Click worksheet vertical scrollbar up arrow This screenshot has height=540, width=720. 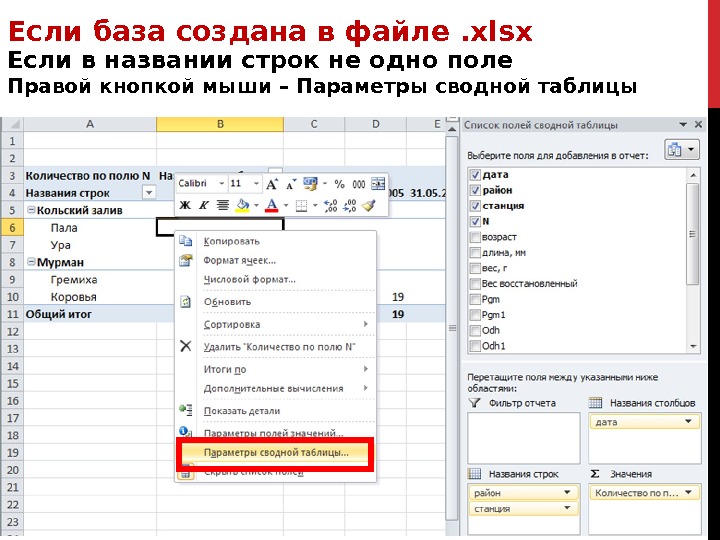tap(452, 129)
